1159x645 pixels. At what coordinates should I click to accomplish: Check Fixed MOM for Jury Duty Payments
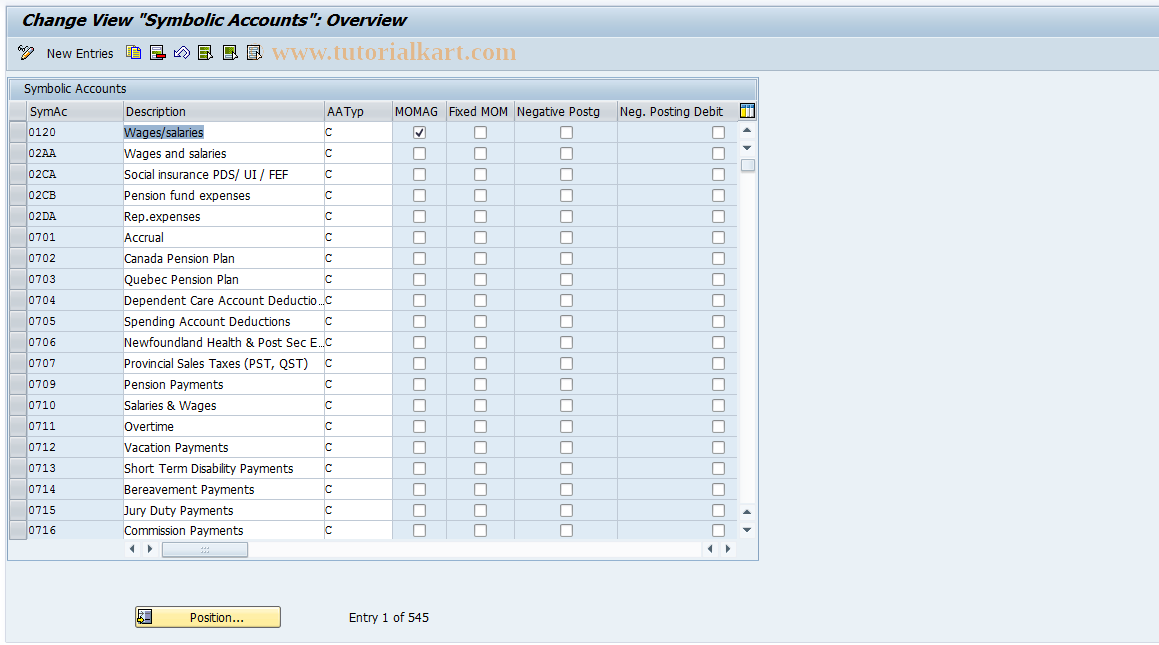[x=480, y=511]
